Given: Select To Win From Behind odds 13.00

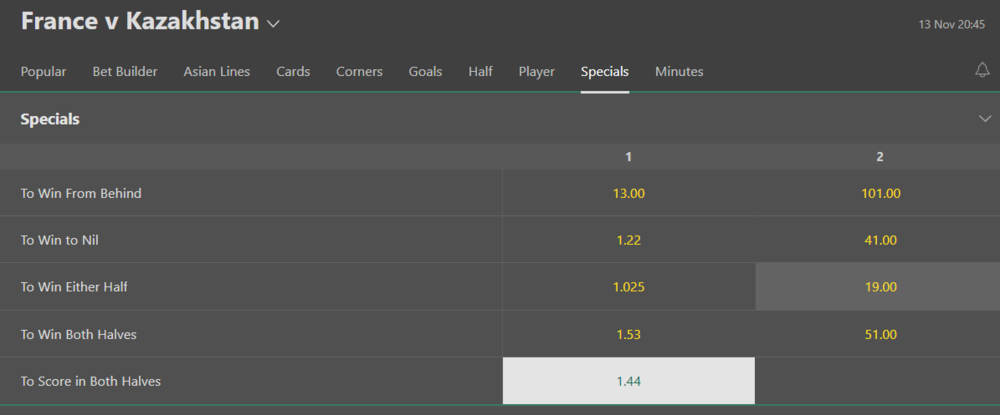Looking at the screenshot, I should (628, 193).
